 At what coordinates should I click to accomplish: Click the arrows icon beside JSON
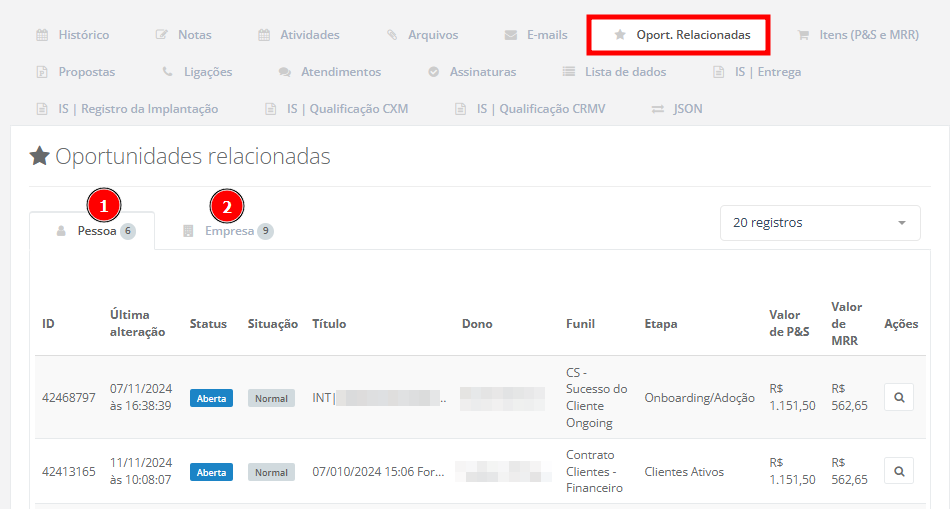point(657,109)
